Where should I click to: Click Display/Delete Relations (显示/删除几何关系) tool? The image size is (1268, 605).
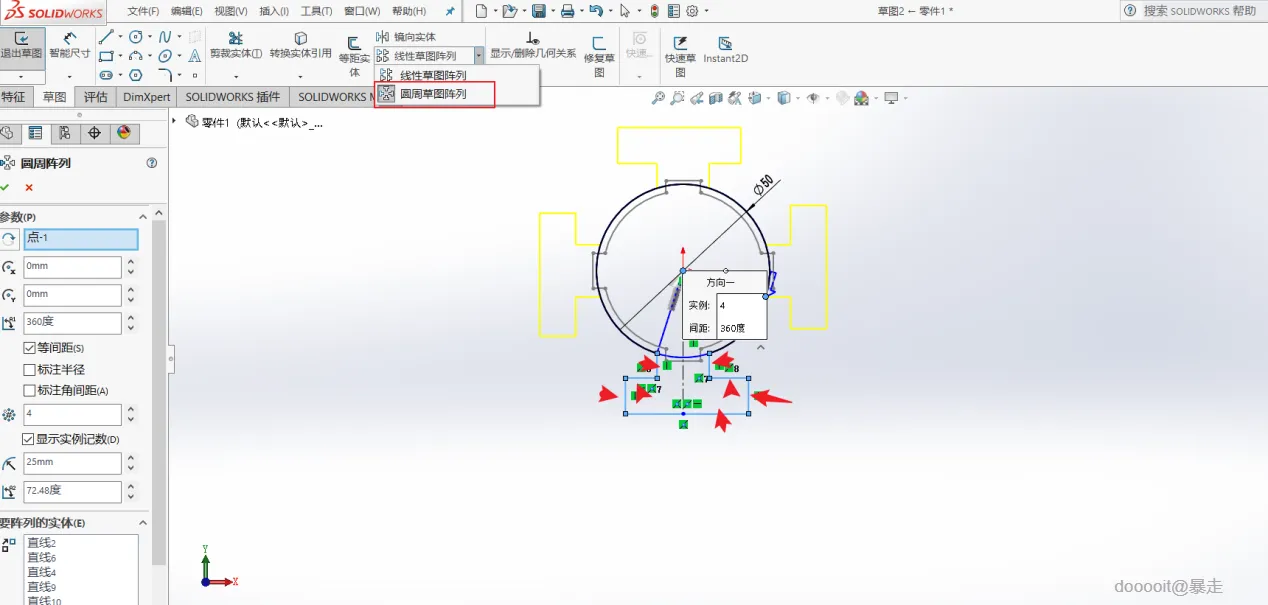[533, 46]
